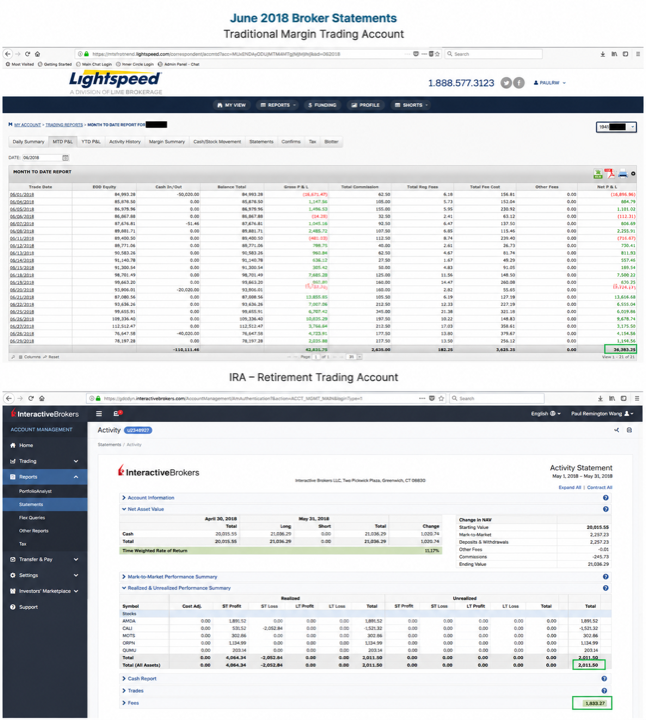Screen dimensions: 646x720
Task: Export Lightspeed report as PDF icon
Action: tap(610, 173)
